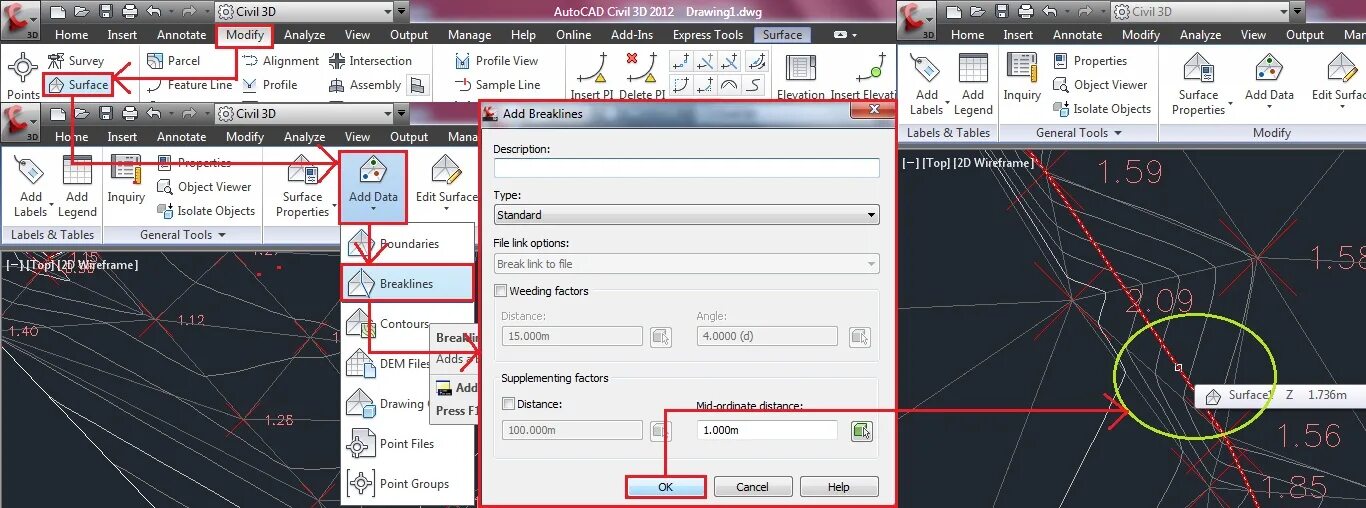The width and height of the screenshot is (1366, 508).
Task: Open Add Labels in the Breaklines-menu window
Action: [31, 187]
